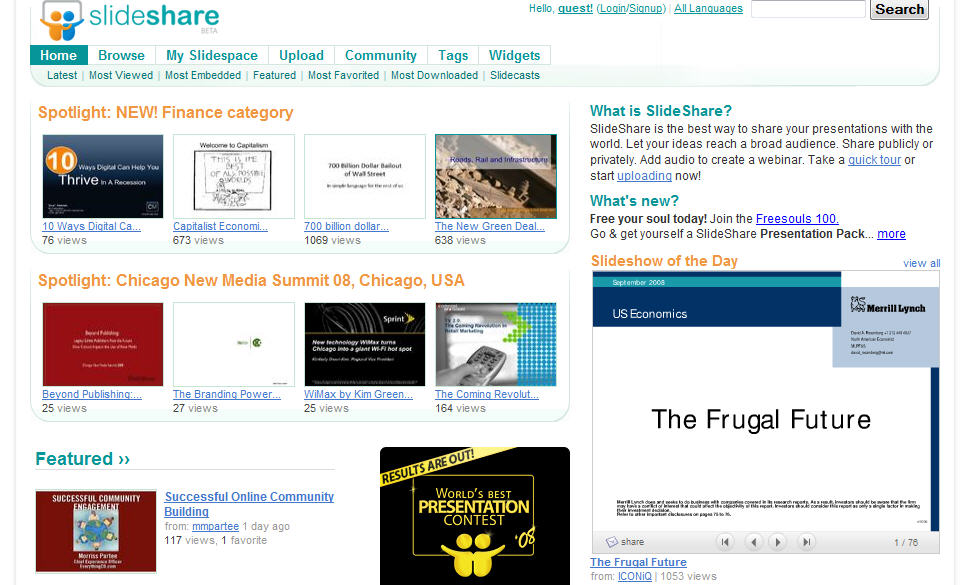Image resolution: width=977 pixels, height=585 pixels.
Task: Open the 10 Ways Digital Can Help thumbnail
Action: pyautogui.click(x=101, y=175)
